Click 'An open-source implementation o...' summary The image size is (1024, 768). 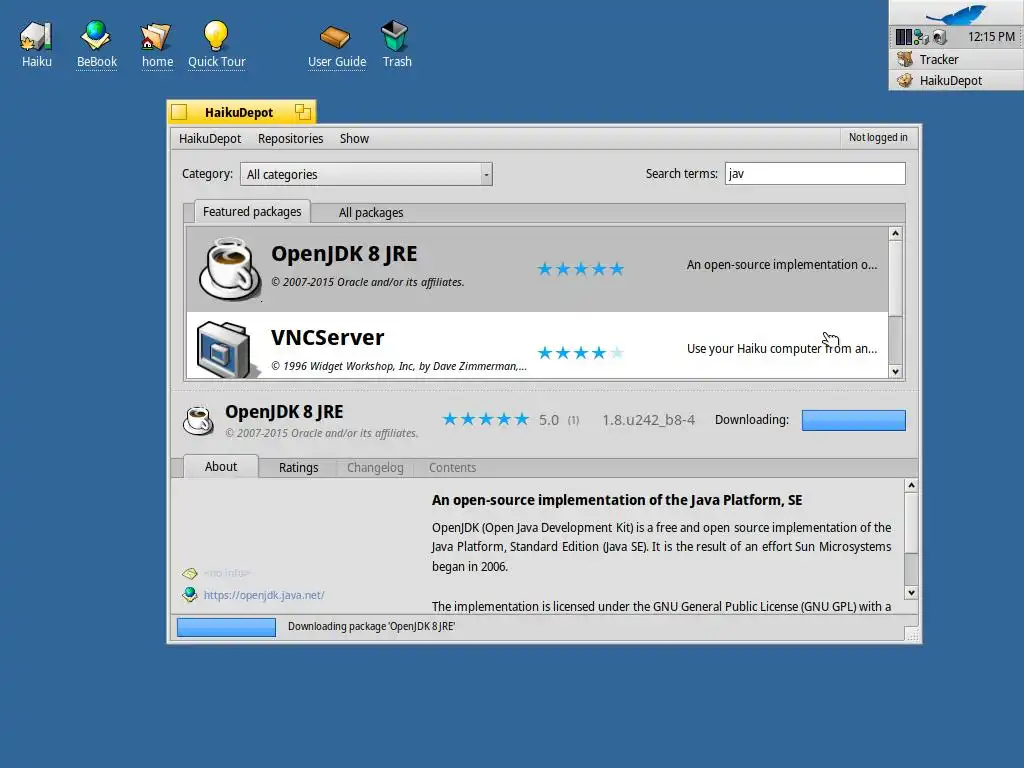point(782,264)
